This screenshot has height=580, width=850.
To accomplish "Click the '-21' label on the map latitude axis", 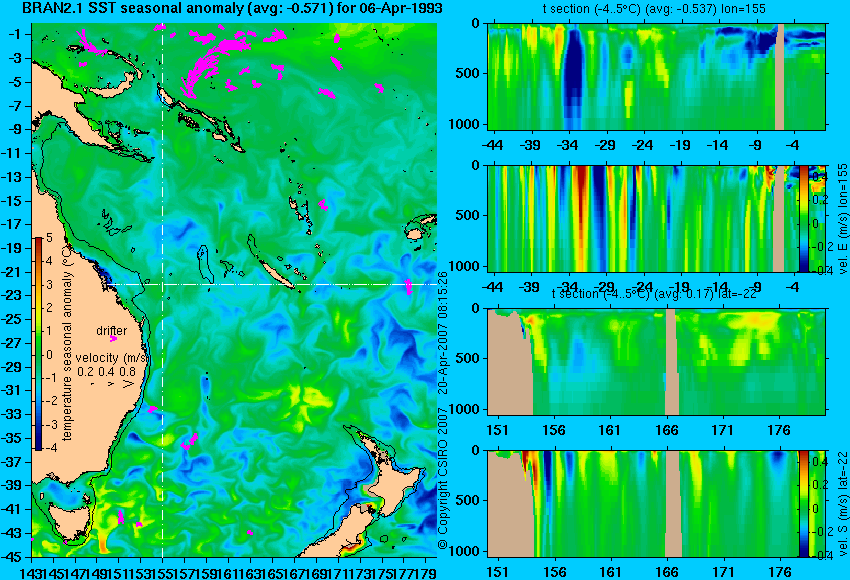I will pos(12,272).
